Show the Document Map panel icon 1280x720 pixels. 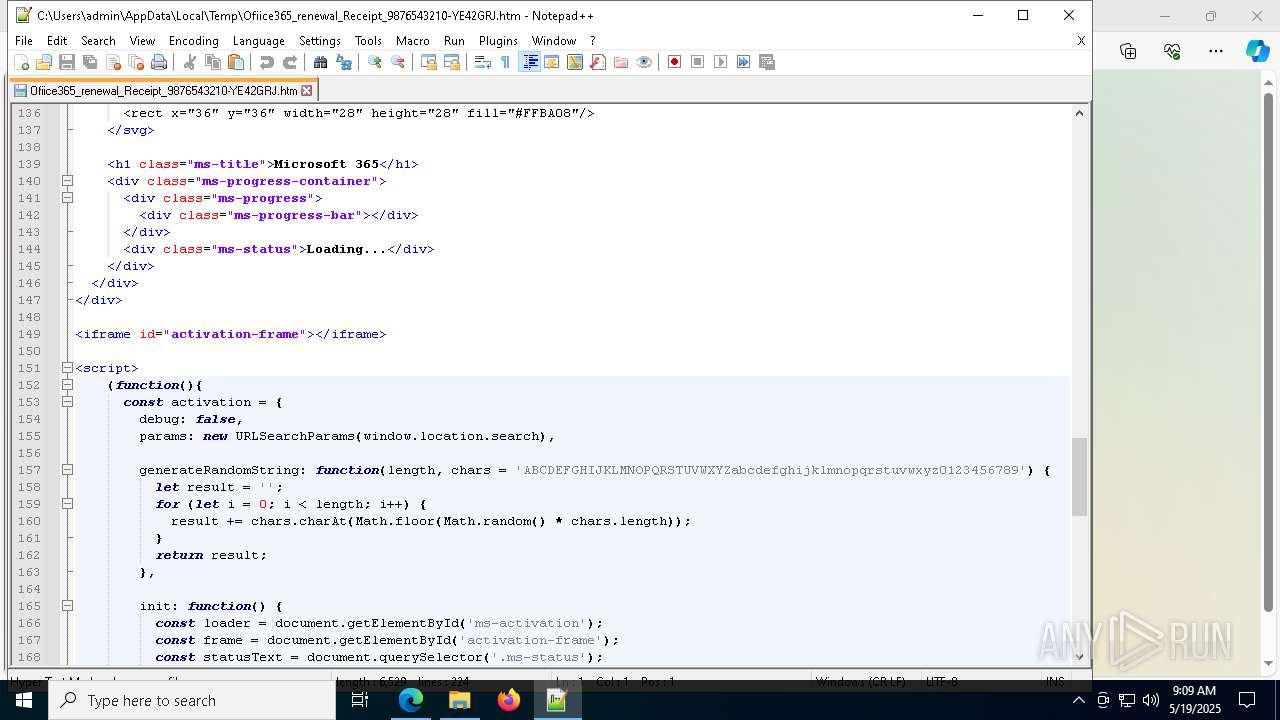click(x=575, y=62)
